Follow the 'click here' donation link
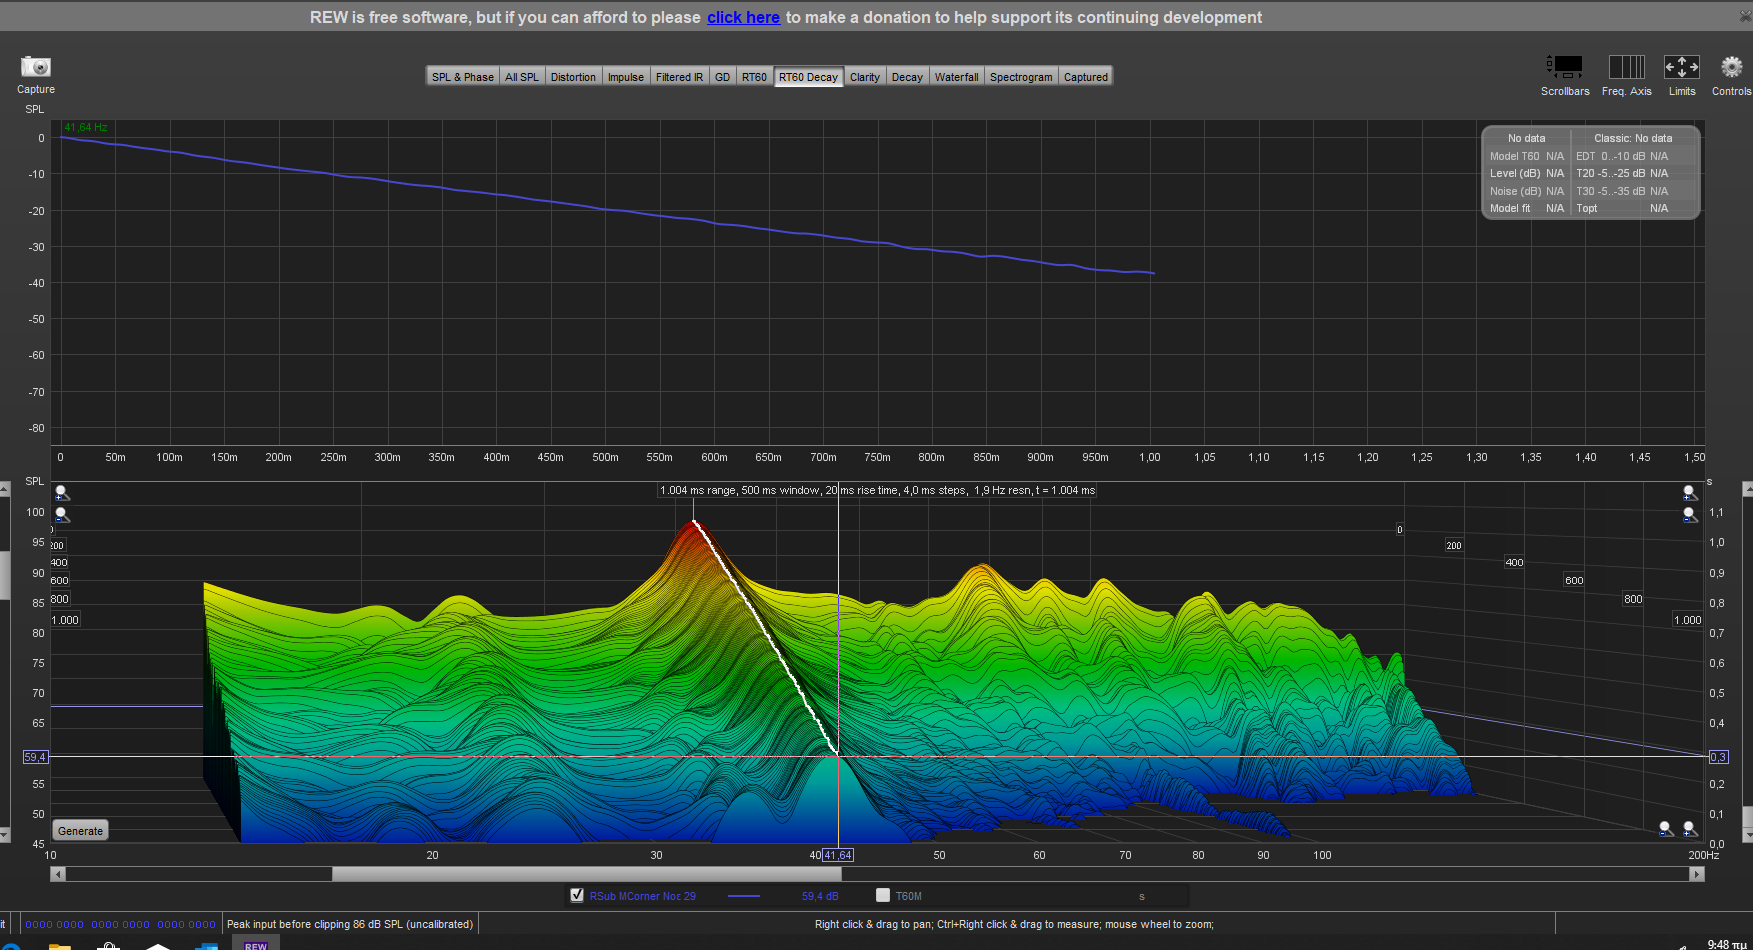Viewport: 1753px width, 950px height. (743, 18)
